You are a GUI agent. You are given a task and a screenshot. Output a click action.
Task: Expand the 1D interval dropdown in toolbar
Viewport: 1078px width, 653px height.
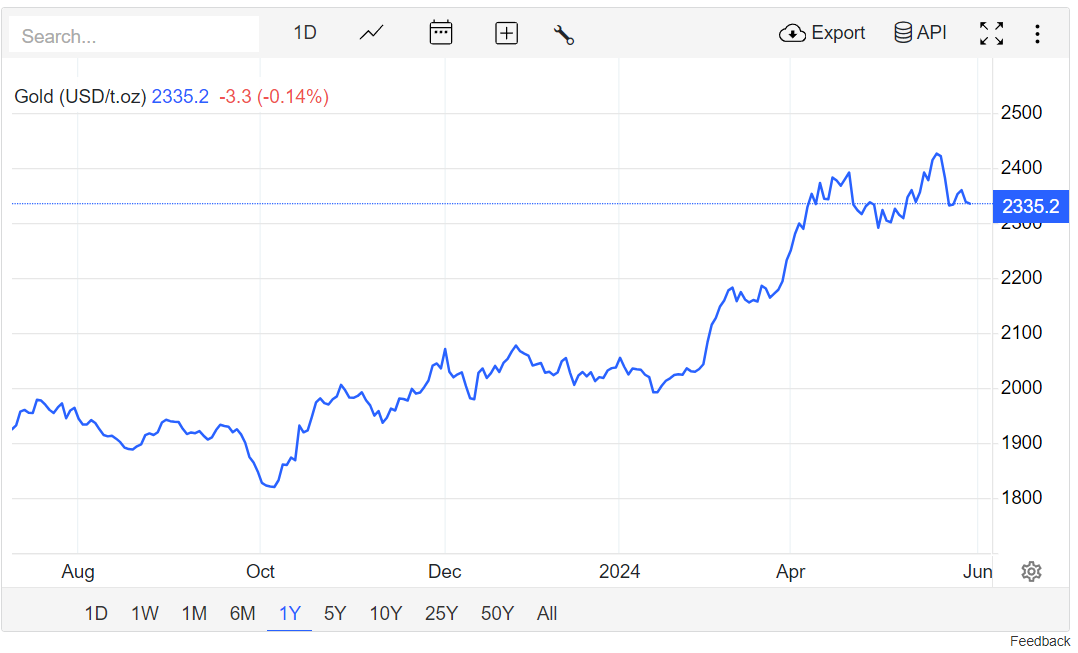tap(305, 33)
